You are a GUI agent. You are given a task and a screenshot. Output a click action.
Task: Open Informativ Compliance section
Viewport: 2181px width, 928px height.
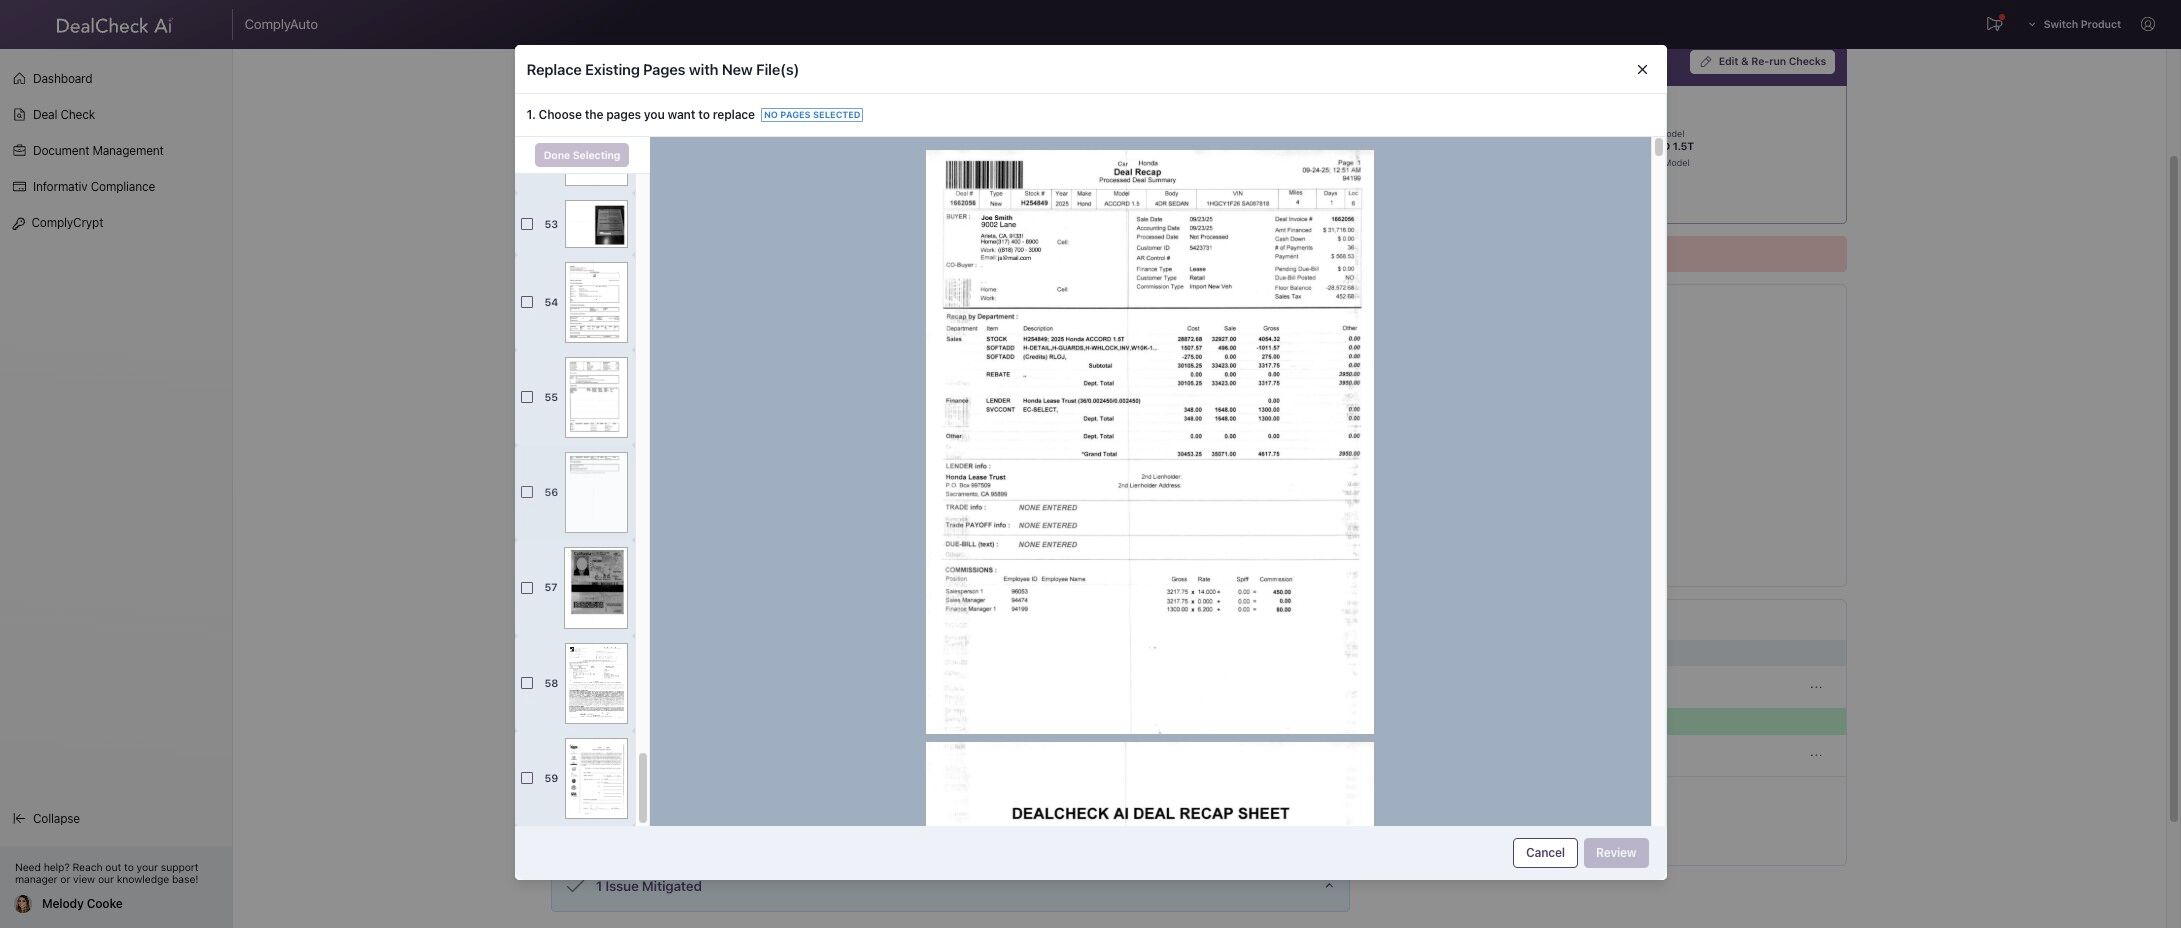coord(93,186)
